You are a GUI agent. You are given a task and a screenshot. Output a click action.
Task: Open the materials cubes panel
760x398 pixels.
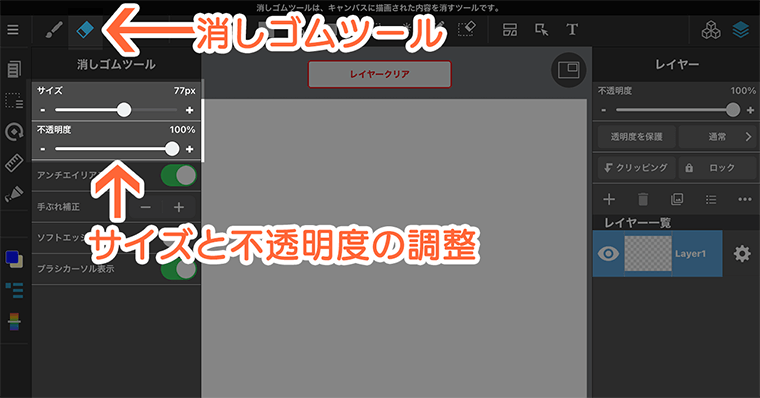click(x=711, y=30)
